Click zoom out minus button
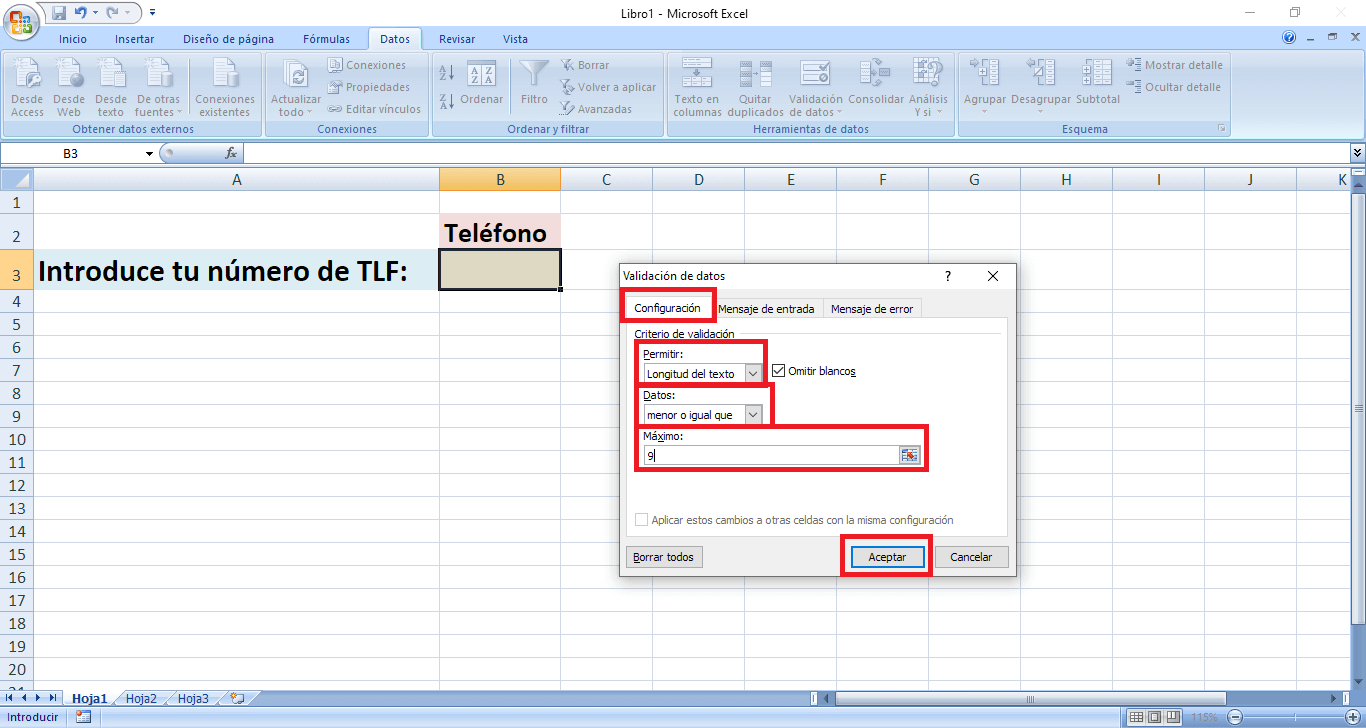1366x728 pixels. (1235, 717)
